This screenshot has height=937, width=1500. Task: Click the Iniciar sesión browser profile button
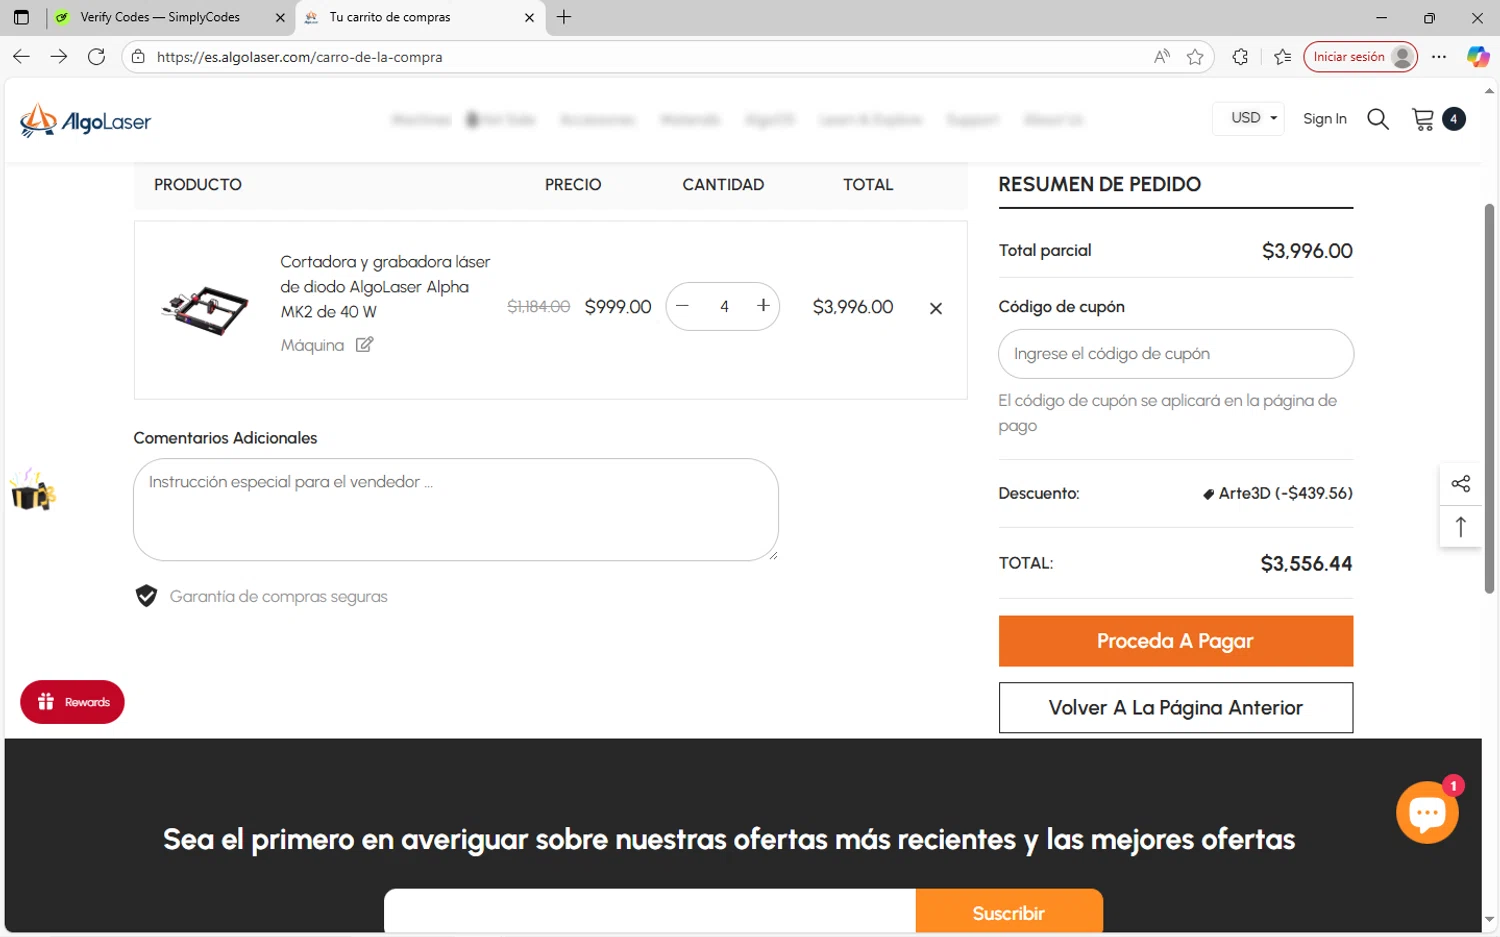point(1361,57)
